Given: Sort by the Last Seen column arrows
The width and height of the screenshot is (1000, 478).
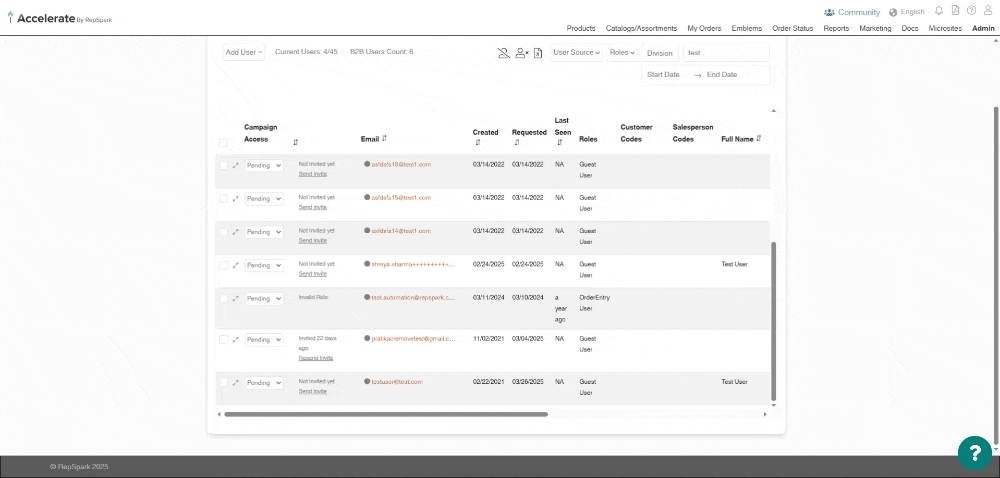Looking at the screenshot, I should pos(559,143).
